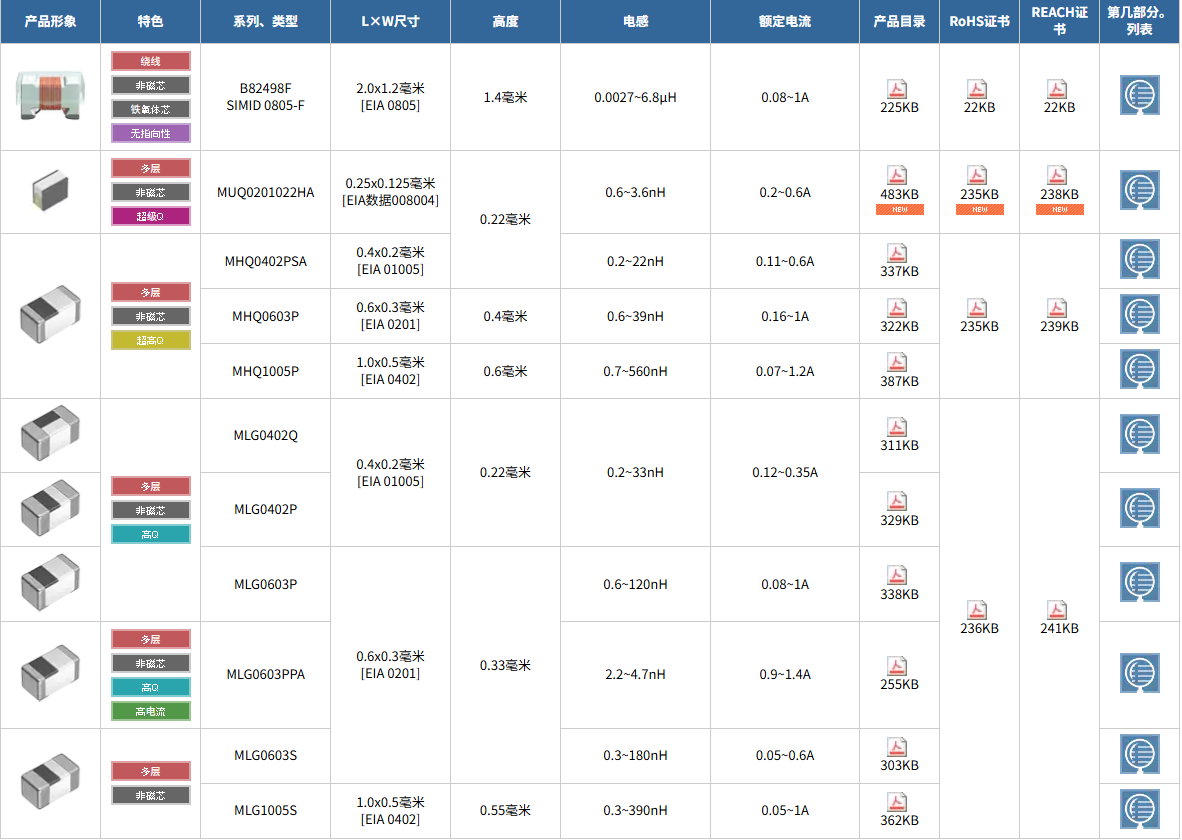Viewport: 1182px width, 840px height.
Task: Download the 483KB product catalog PDF
Action: (x=897, y=176)
